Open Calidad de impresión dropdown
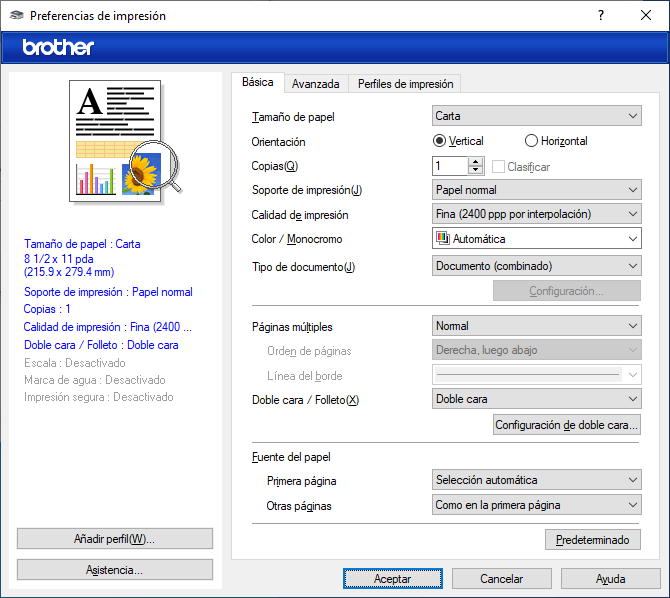Screen dimensions: 670x598 coord(536,214)
